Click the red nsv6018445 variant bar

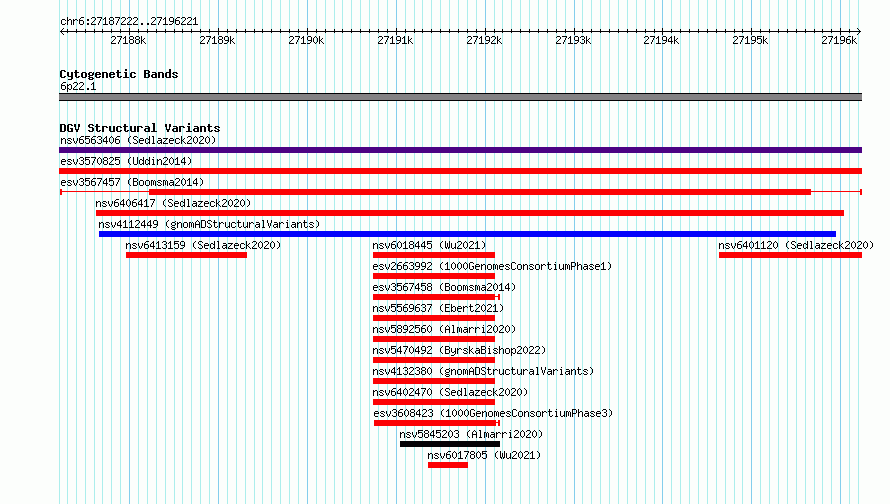(x=434, y=255)
